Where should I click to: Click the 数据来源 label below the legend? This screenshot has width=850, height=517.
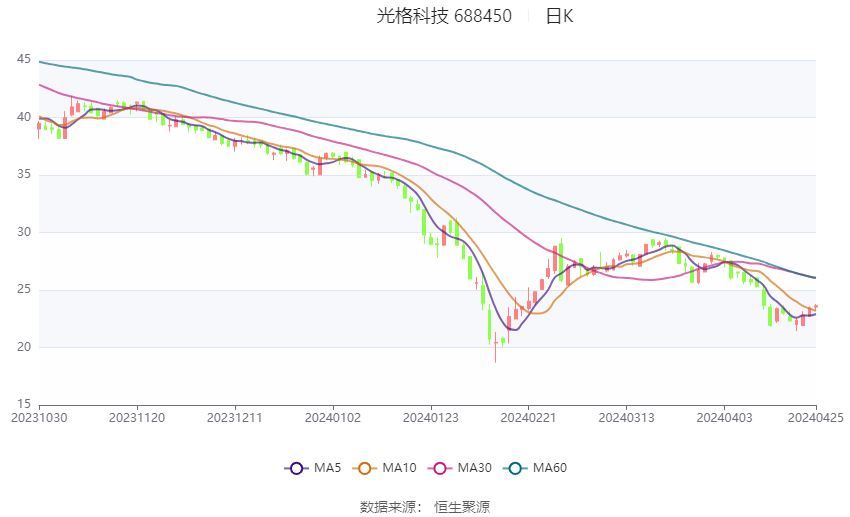tap(388, 507)
